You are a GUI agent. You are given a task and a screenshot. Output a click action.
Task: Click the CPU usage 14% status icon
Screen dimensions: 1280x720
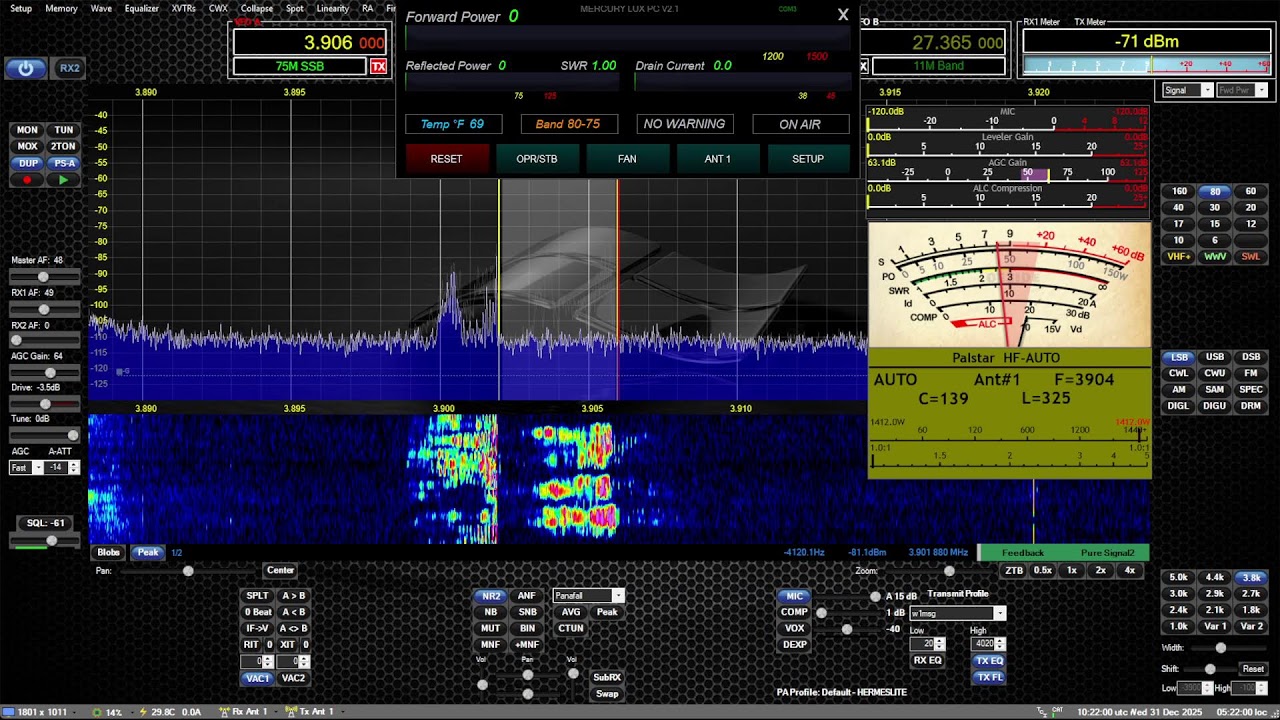(97, 712)
